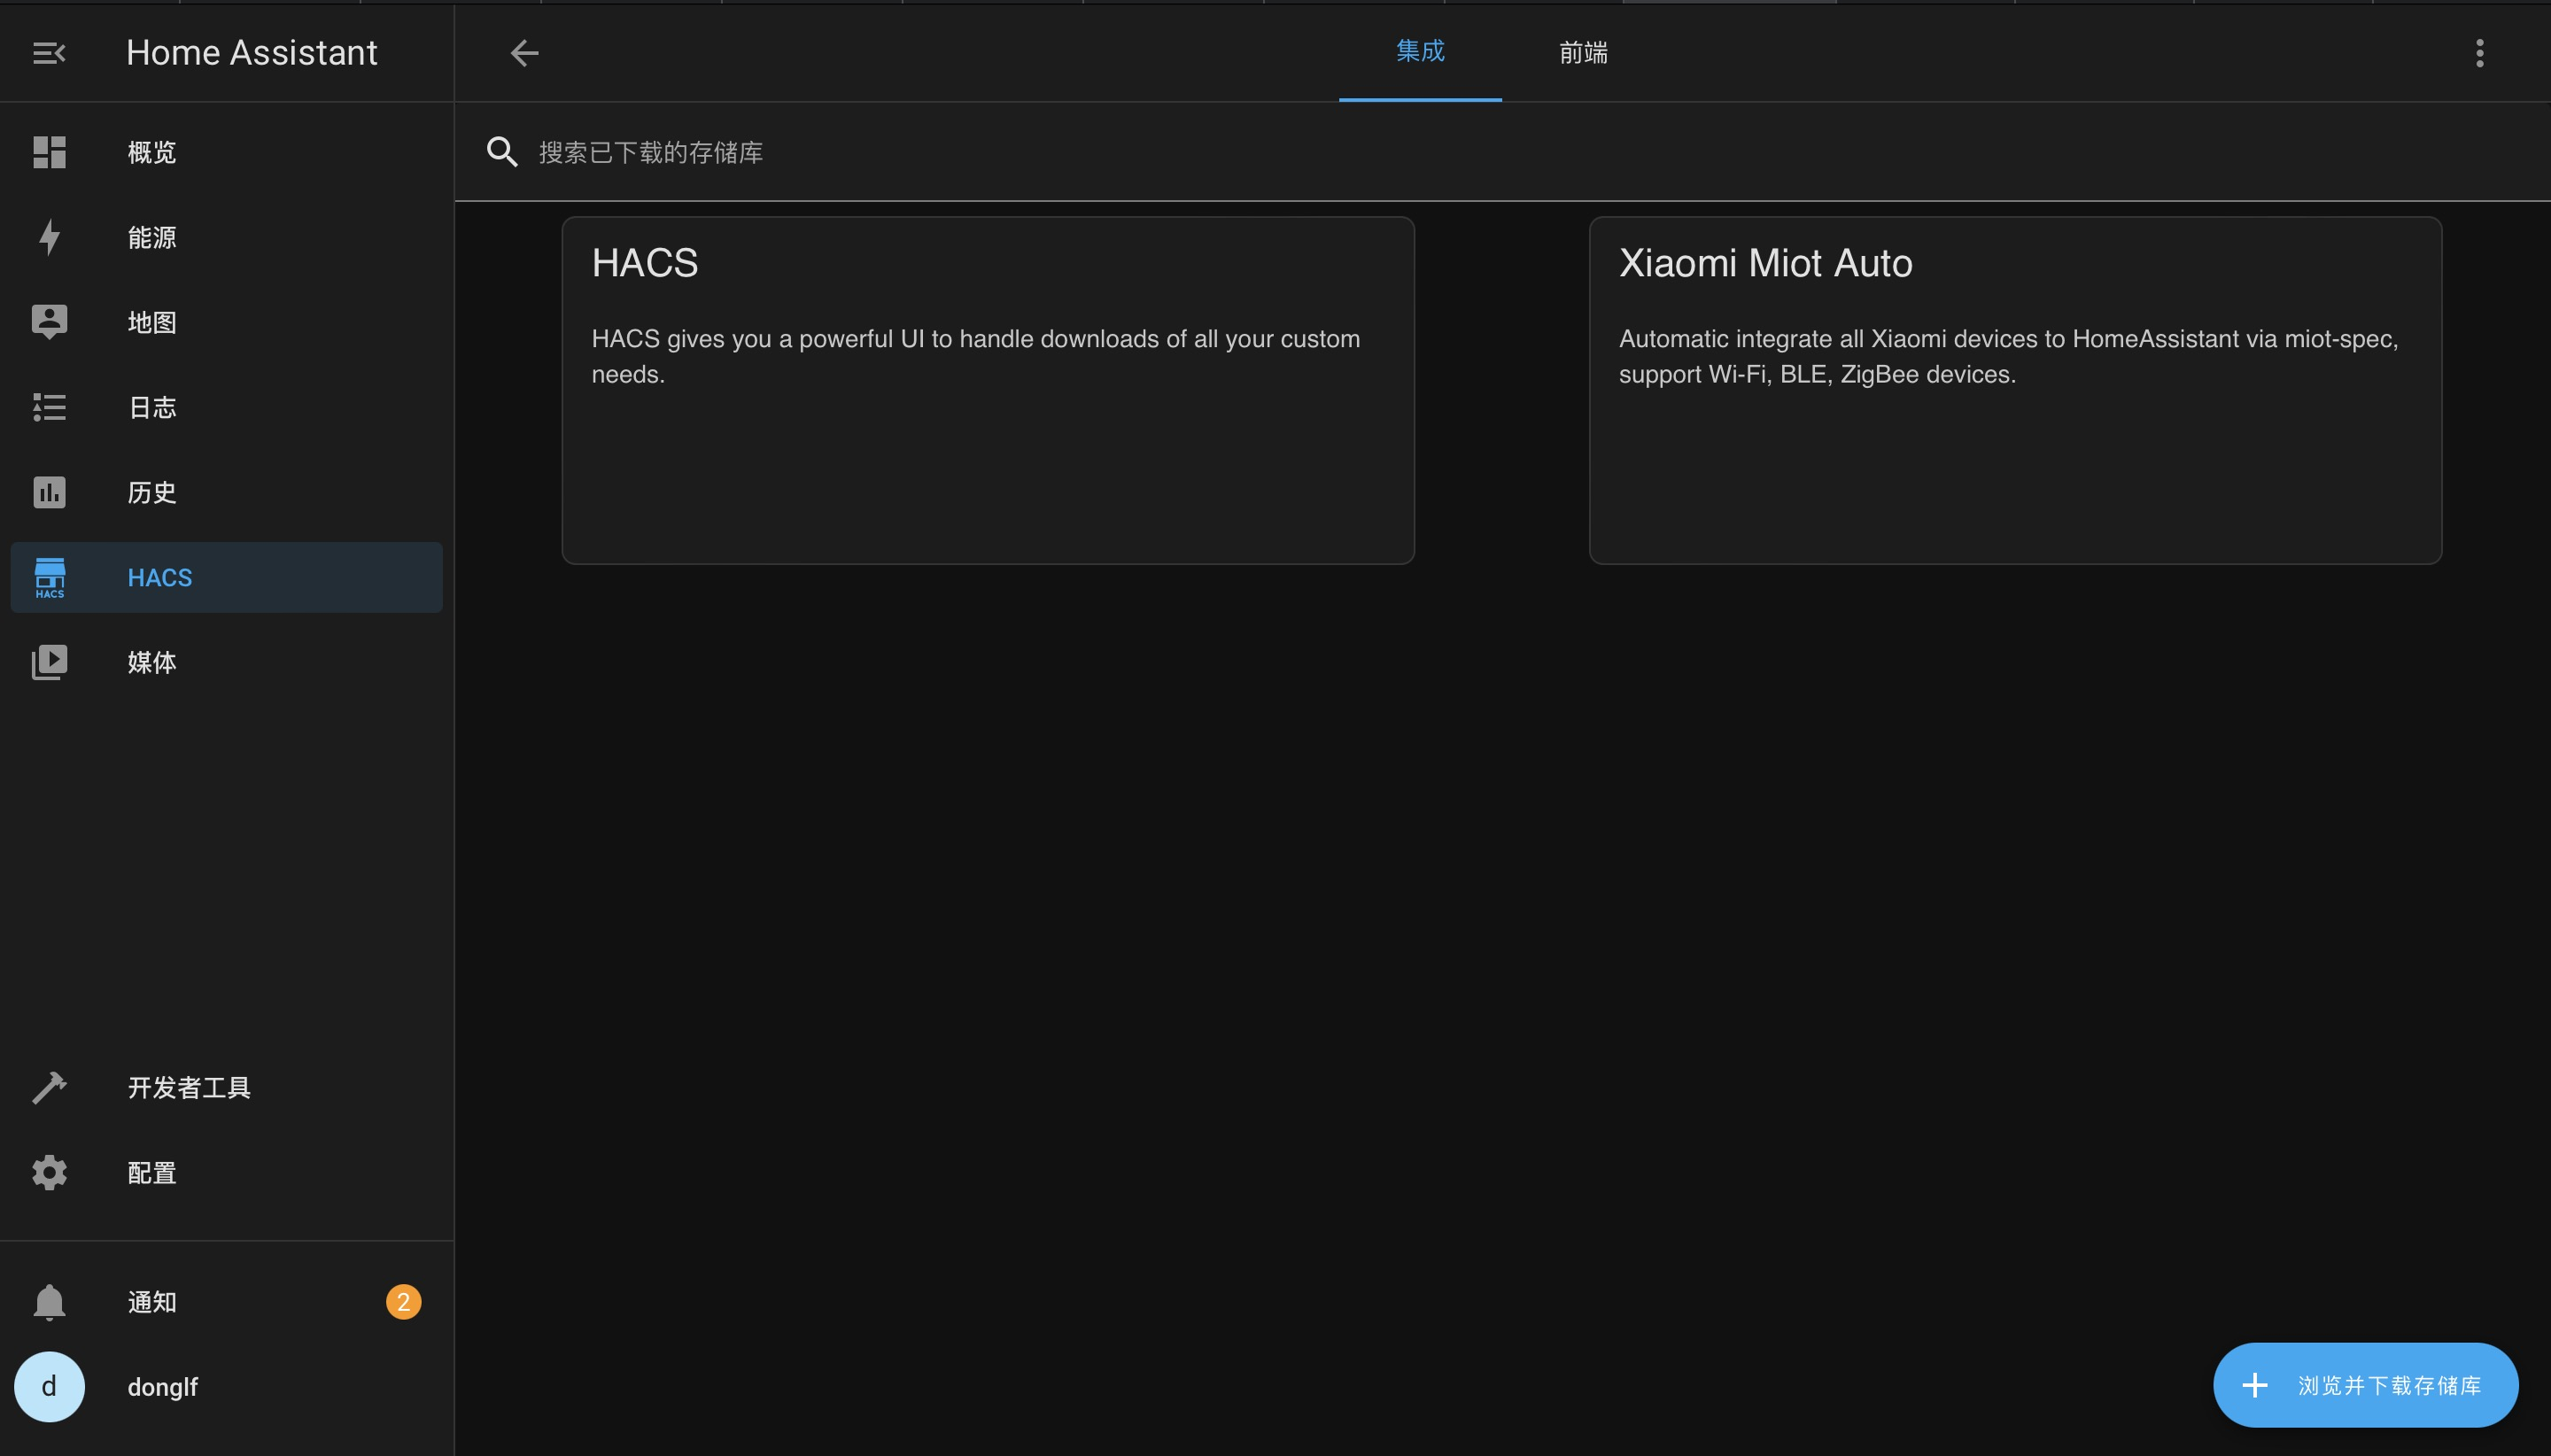2551x1456 pixels.
Task: Switch to the 前端 (Frontend) tab
Action: click(1583, 52)
